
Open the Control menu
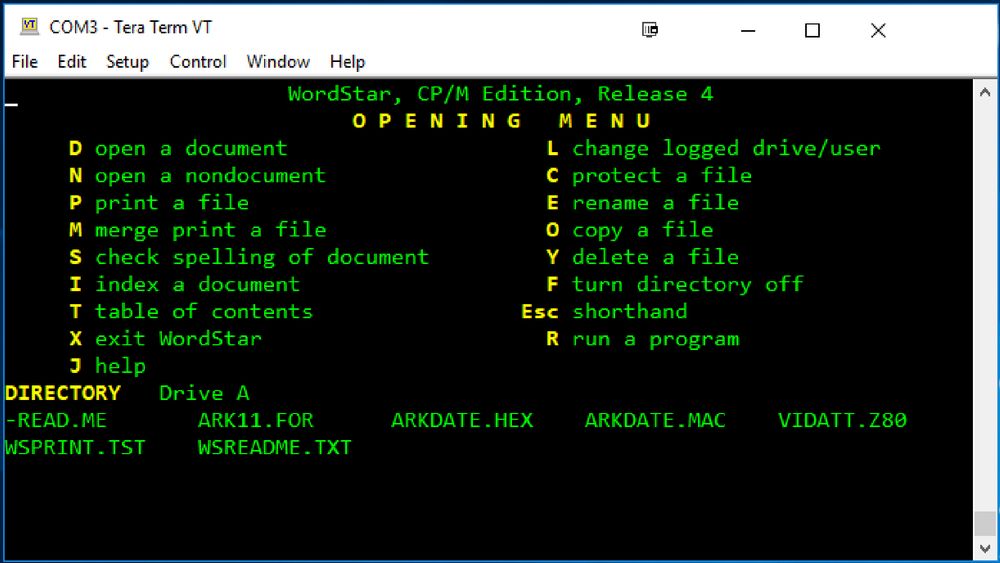click(x=198, y=62)
